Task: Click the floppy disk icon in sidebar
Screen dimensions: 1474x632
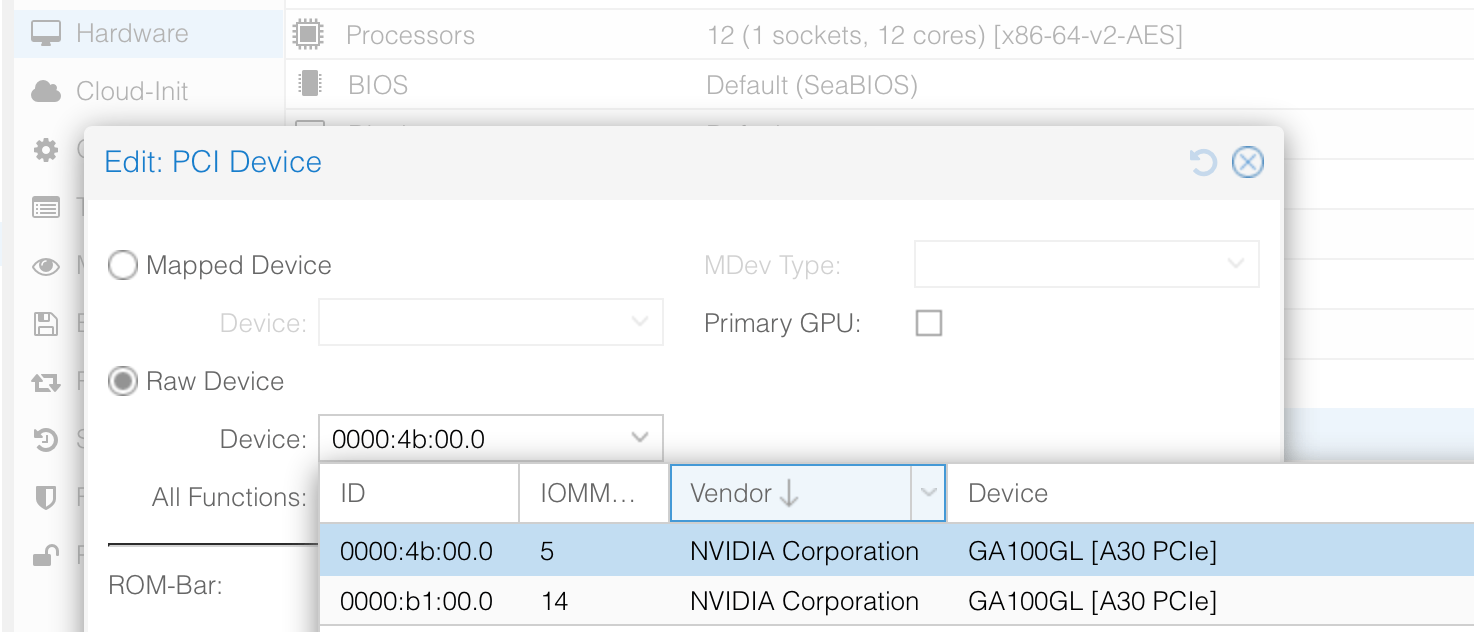Action: 46,323
